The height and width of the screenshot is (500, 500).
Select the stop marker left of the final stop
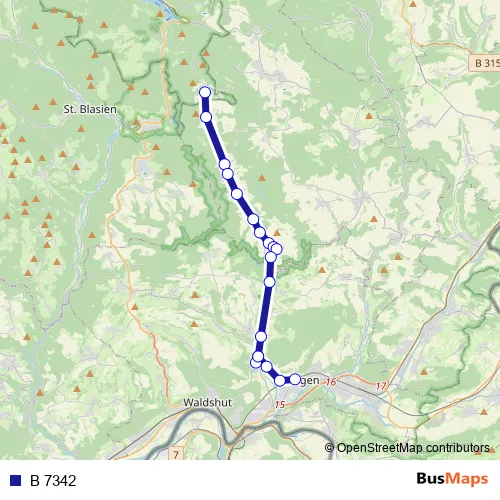click(280, 380)
